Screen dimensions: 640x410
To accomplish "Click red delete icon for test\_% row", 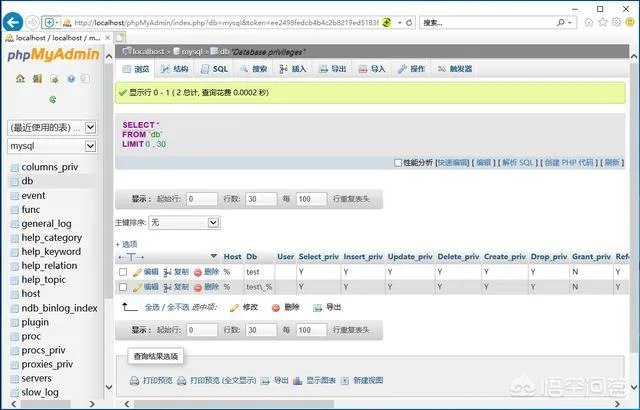I will [198, 287].
